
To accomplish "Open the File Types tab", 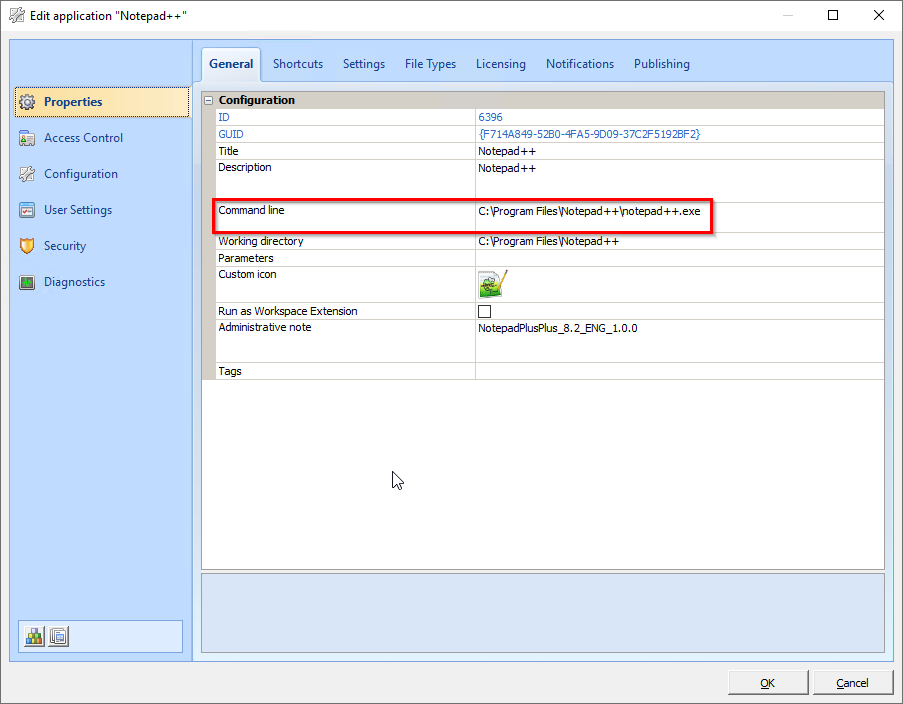I will [430, 63].
